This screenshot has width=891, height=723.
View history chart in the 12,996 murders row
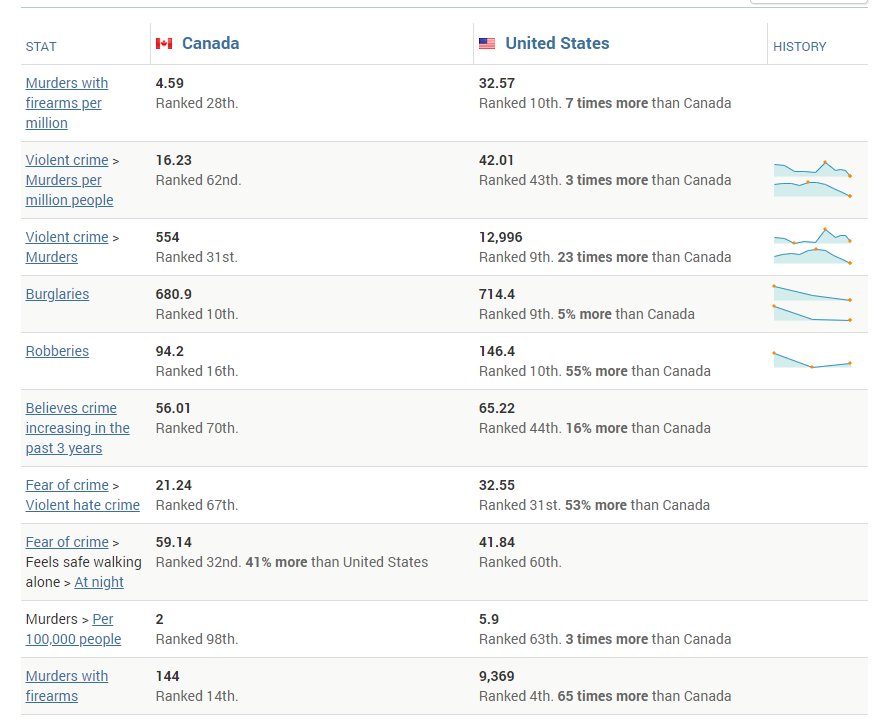(813, 246)
